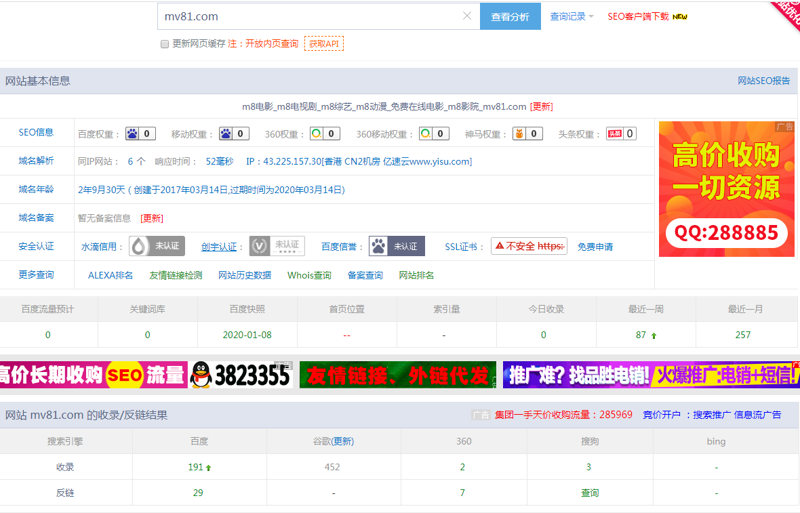Select the 域名解析 row label

(x=36, y=161)
